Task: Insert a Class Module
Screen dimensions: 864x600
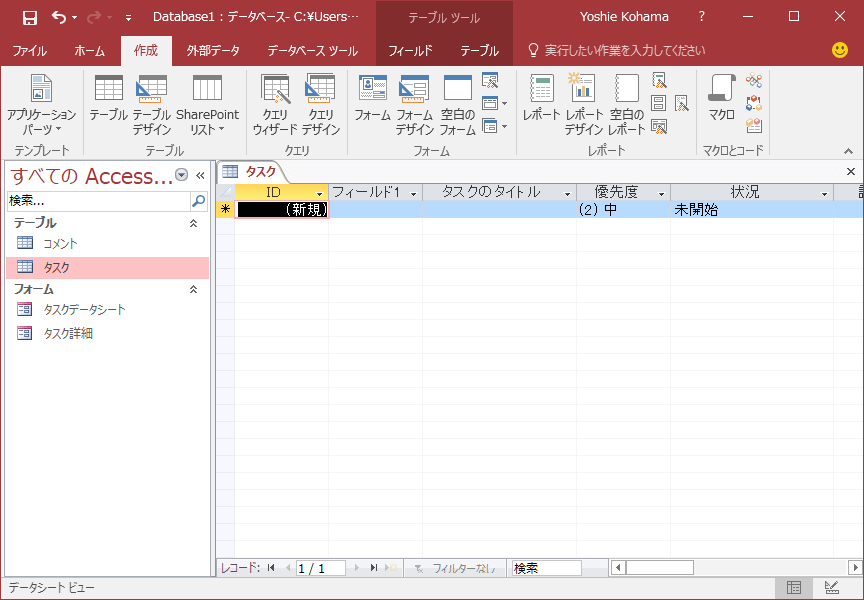Action: [x=754, y=103]
